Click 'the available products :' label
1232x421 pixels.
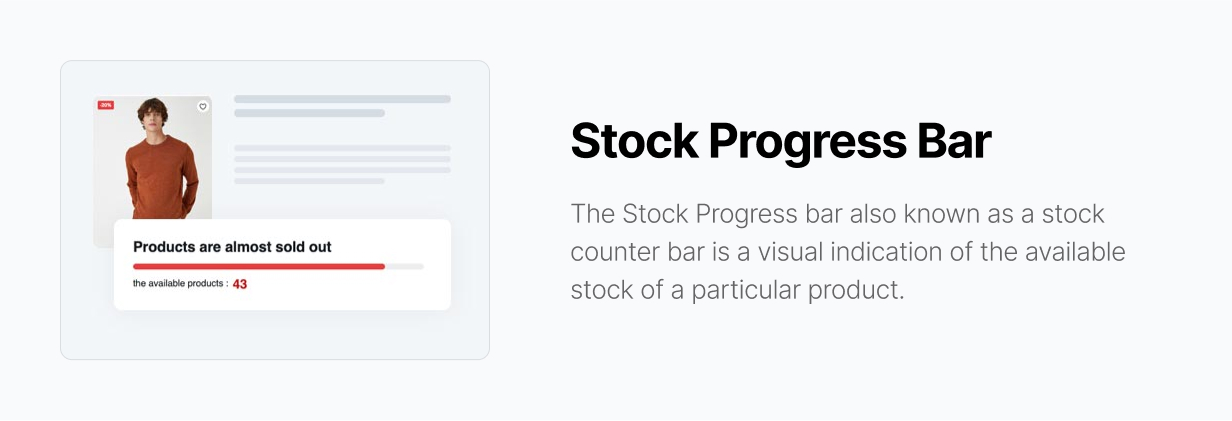[x=180, y=284]
